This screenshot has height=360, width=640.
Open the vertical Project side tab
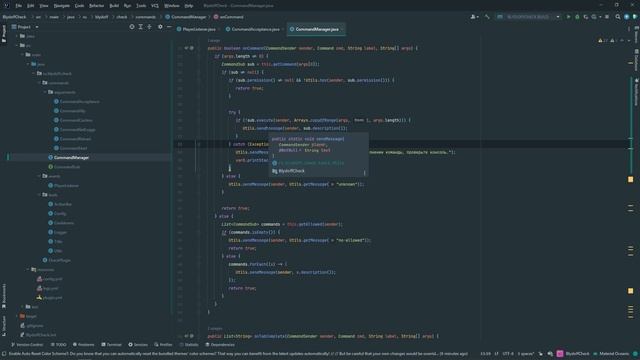click(x=4, y=34)
